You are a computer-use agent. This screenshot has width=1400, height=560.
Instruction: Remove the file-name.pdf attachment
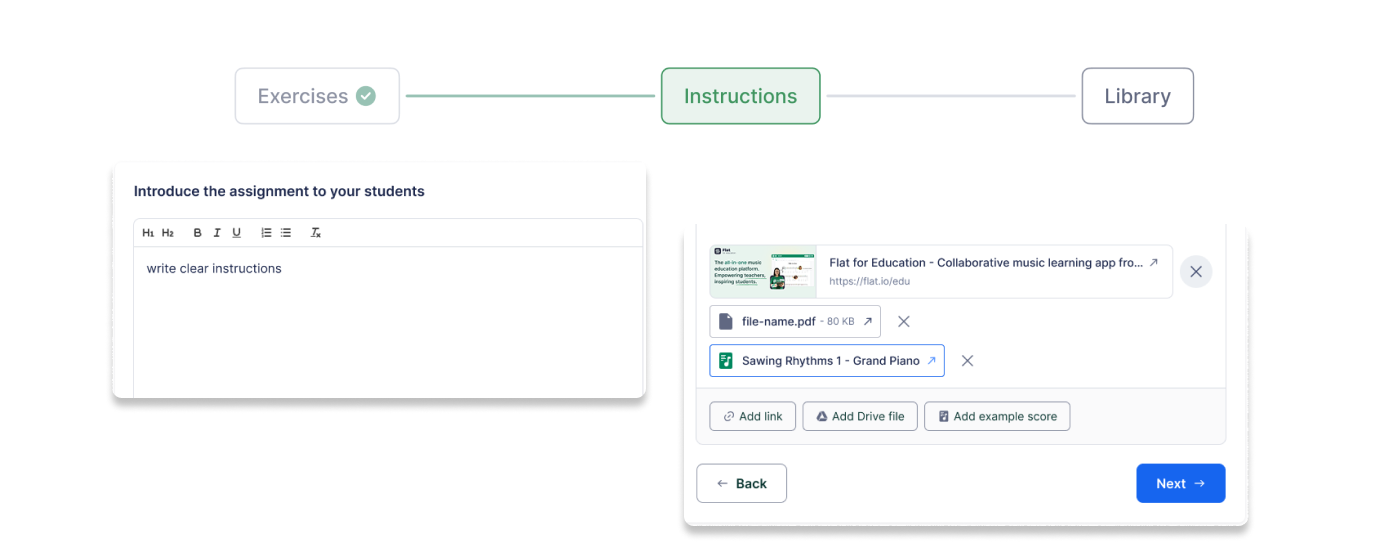click(x=904, y=321)
